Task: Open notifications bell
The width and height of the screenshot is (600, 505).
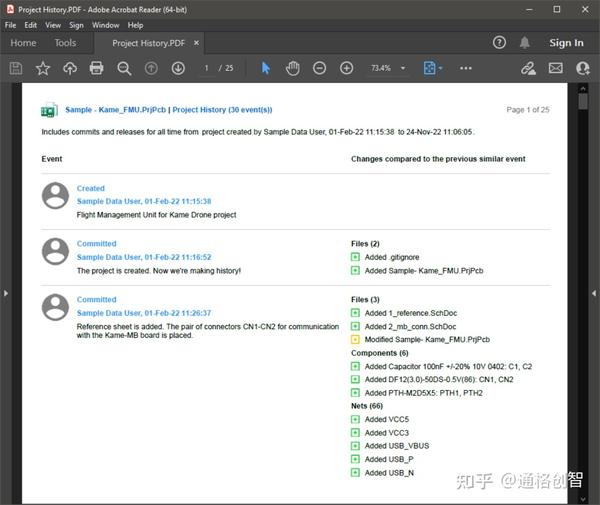Action: pyautogui.click(x=525, y=43)
